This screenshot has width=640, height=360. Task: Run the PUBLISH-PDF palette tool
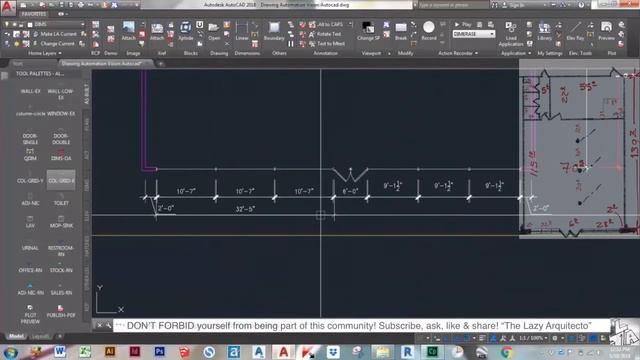[x=61, y=312]
